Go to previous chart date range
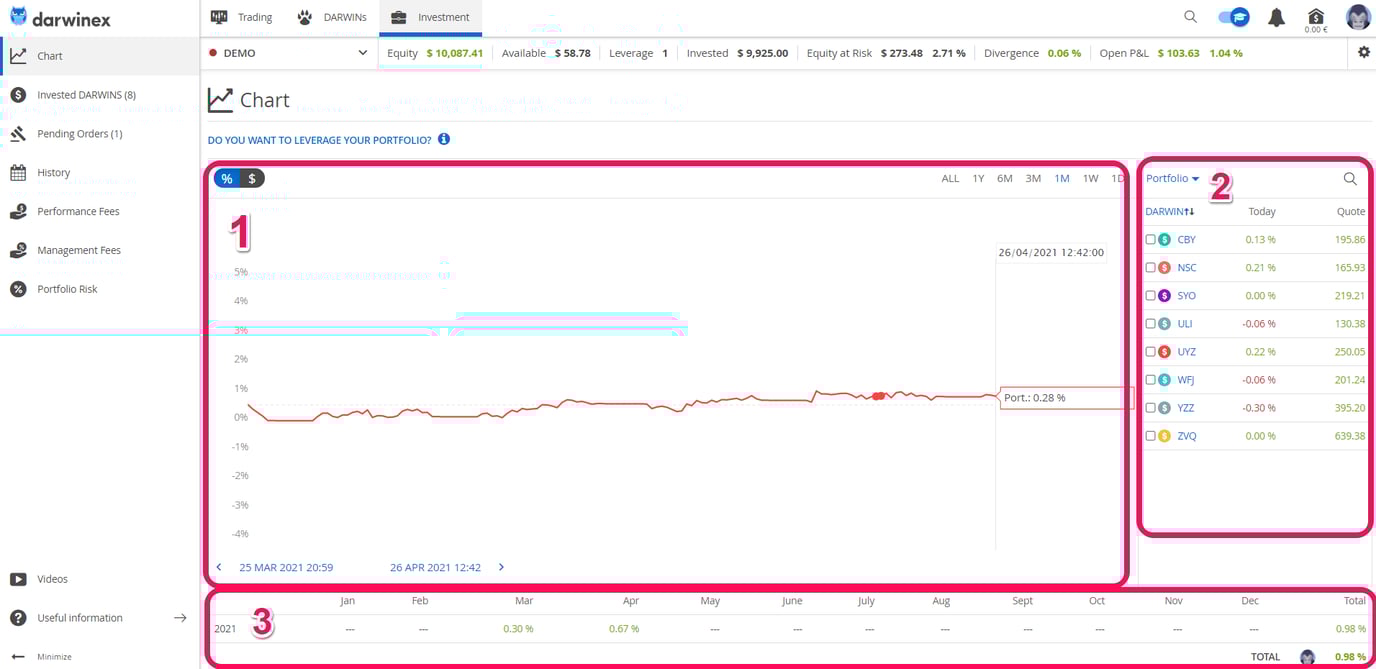 (x=219, y=567)
